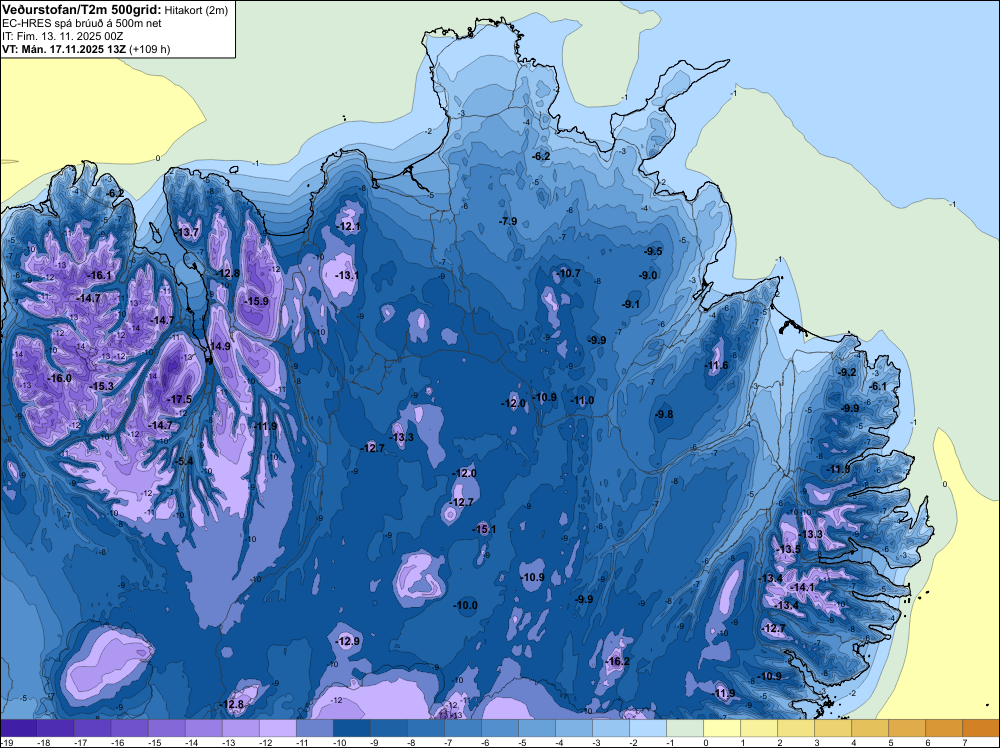Screen dimensions: 1000x748
Task: Click the title 'Veðurstofan/T2m 500grid:'
Action: coord(80,9)
